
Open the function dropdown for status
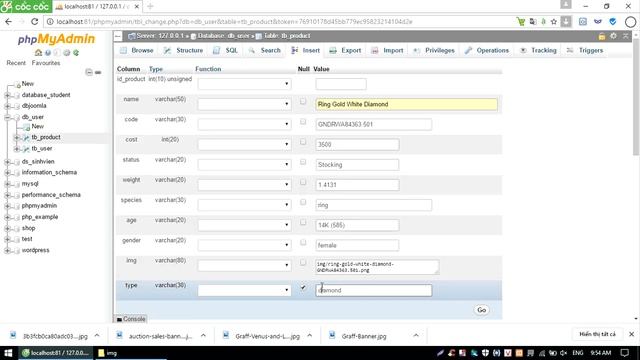pyautogui.click(x=244, y=164)
